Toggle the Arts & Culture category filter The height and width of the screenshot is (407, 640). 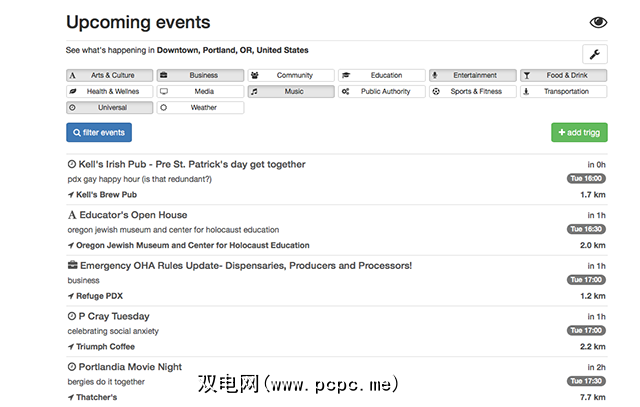coord(108,75)
